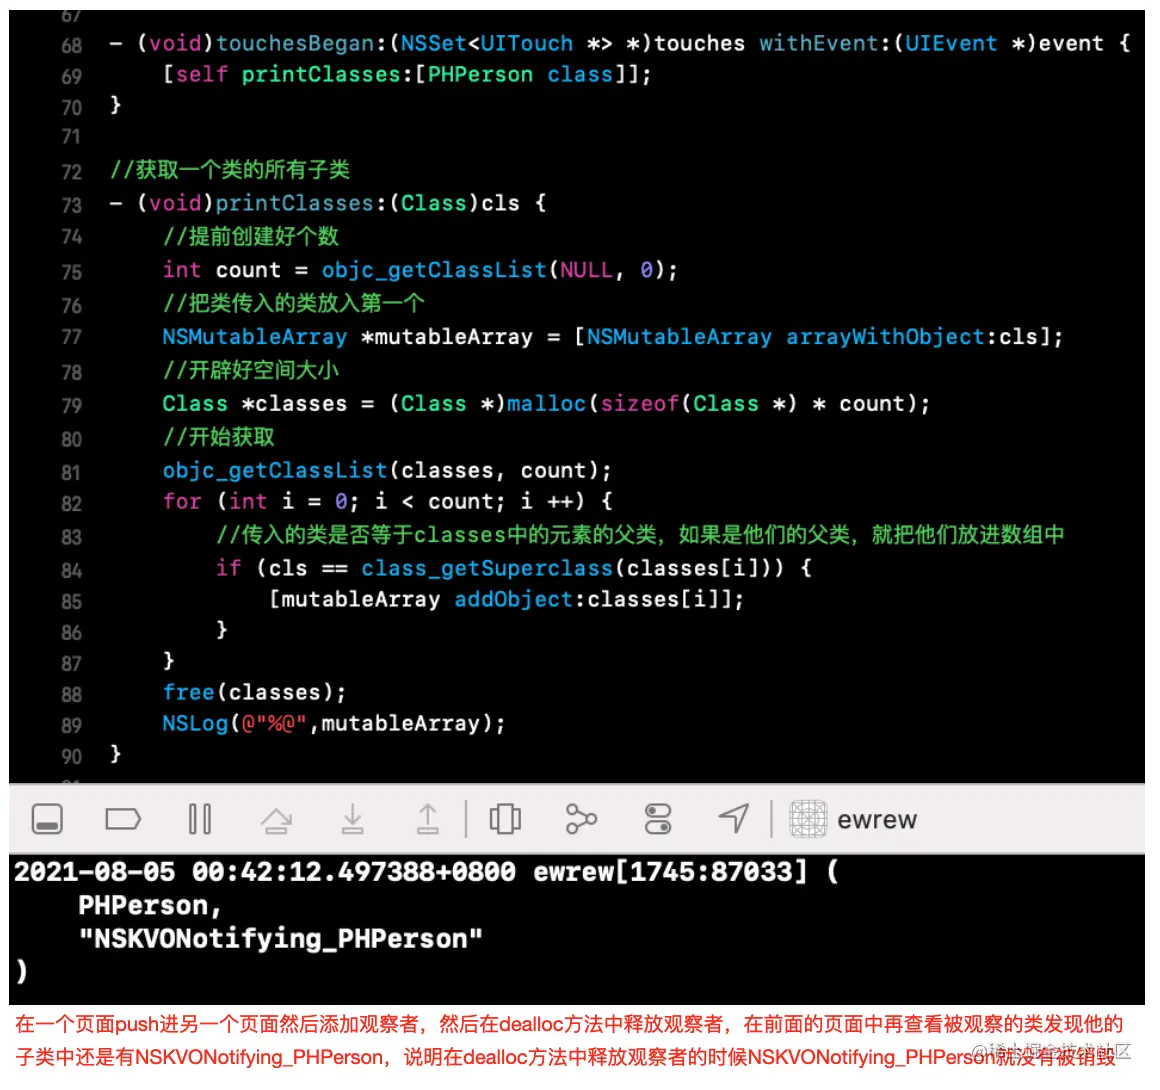Click arrayWithObject method call
Screen dimensions: 1160x1090
pos(886,337)
